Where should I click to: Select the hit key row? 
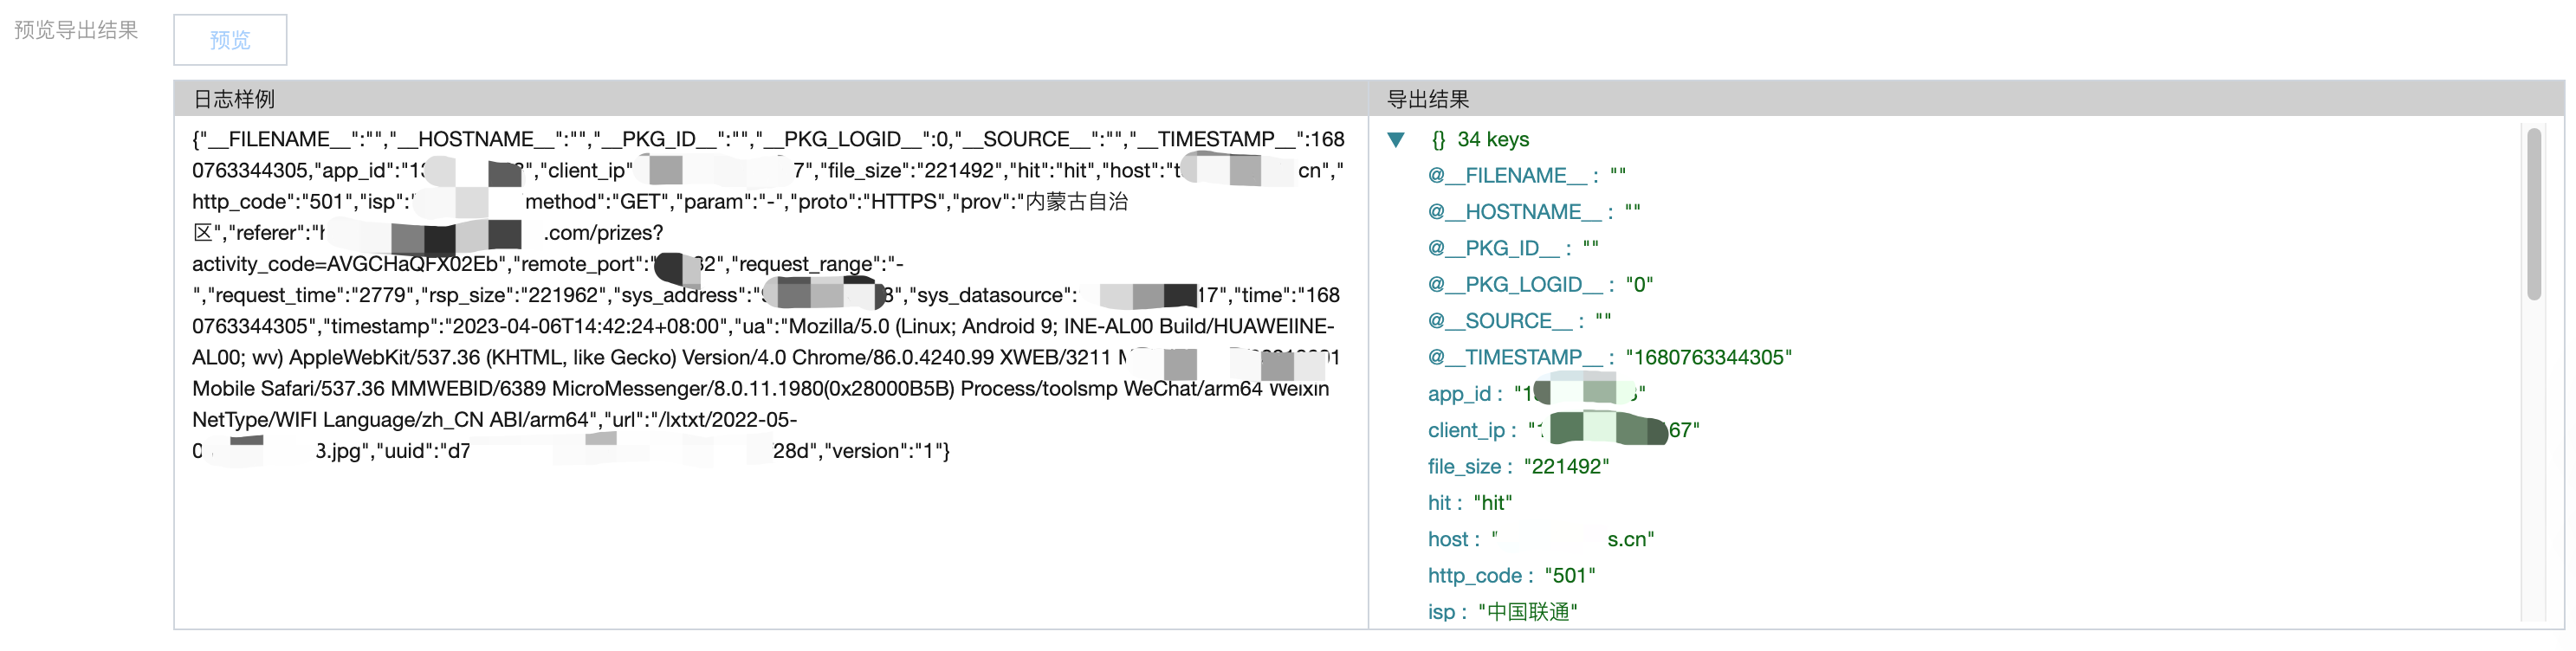click(1470, 503)
